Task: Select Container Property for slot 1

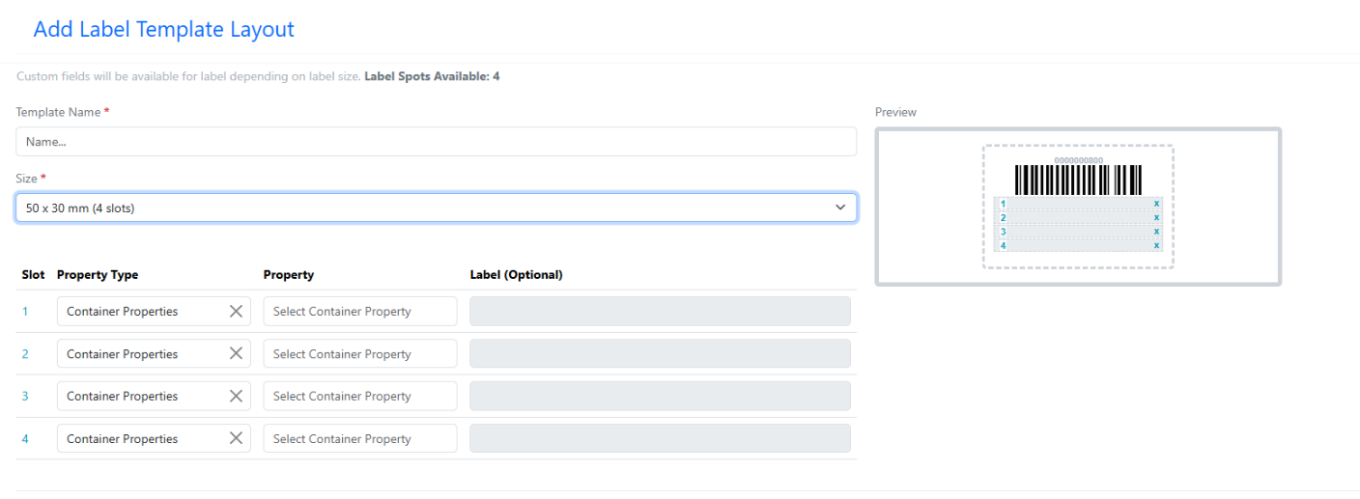Action: [x=360, y=311]
